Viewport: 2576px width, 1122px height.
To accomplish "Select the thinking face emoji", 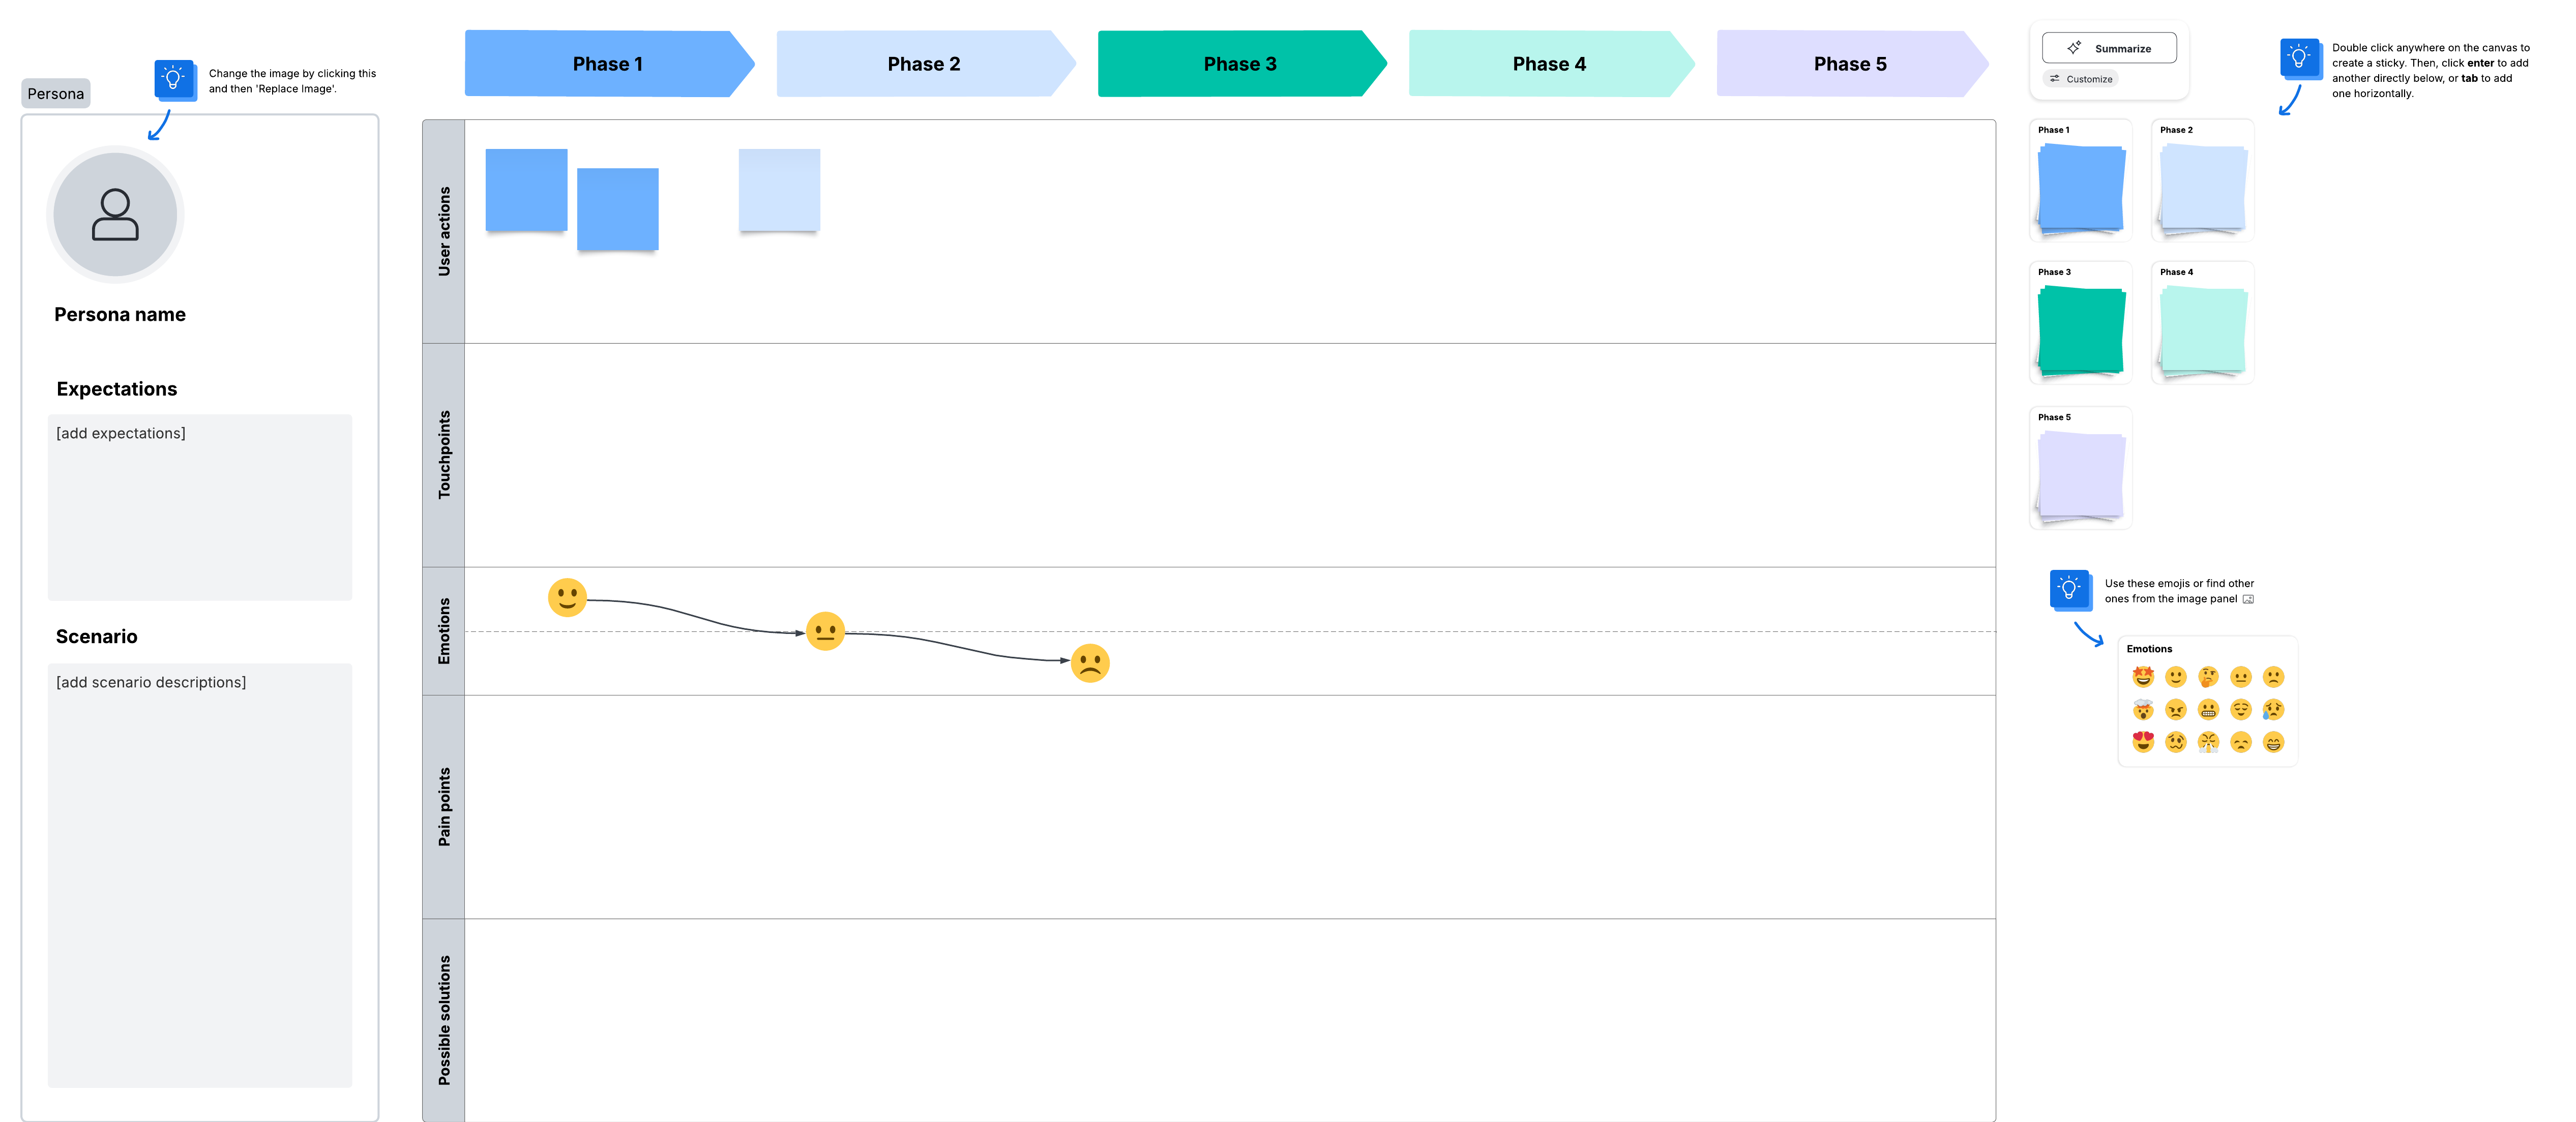I will pos(2208,677).
